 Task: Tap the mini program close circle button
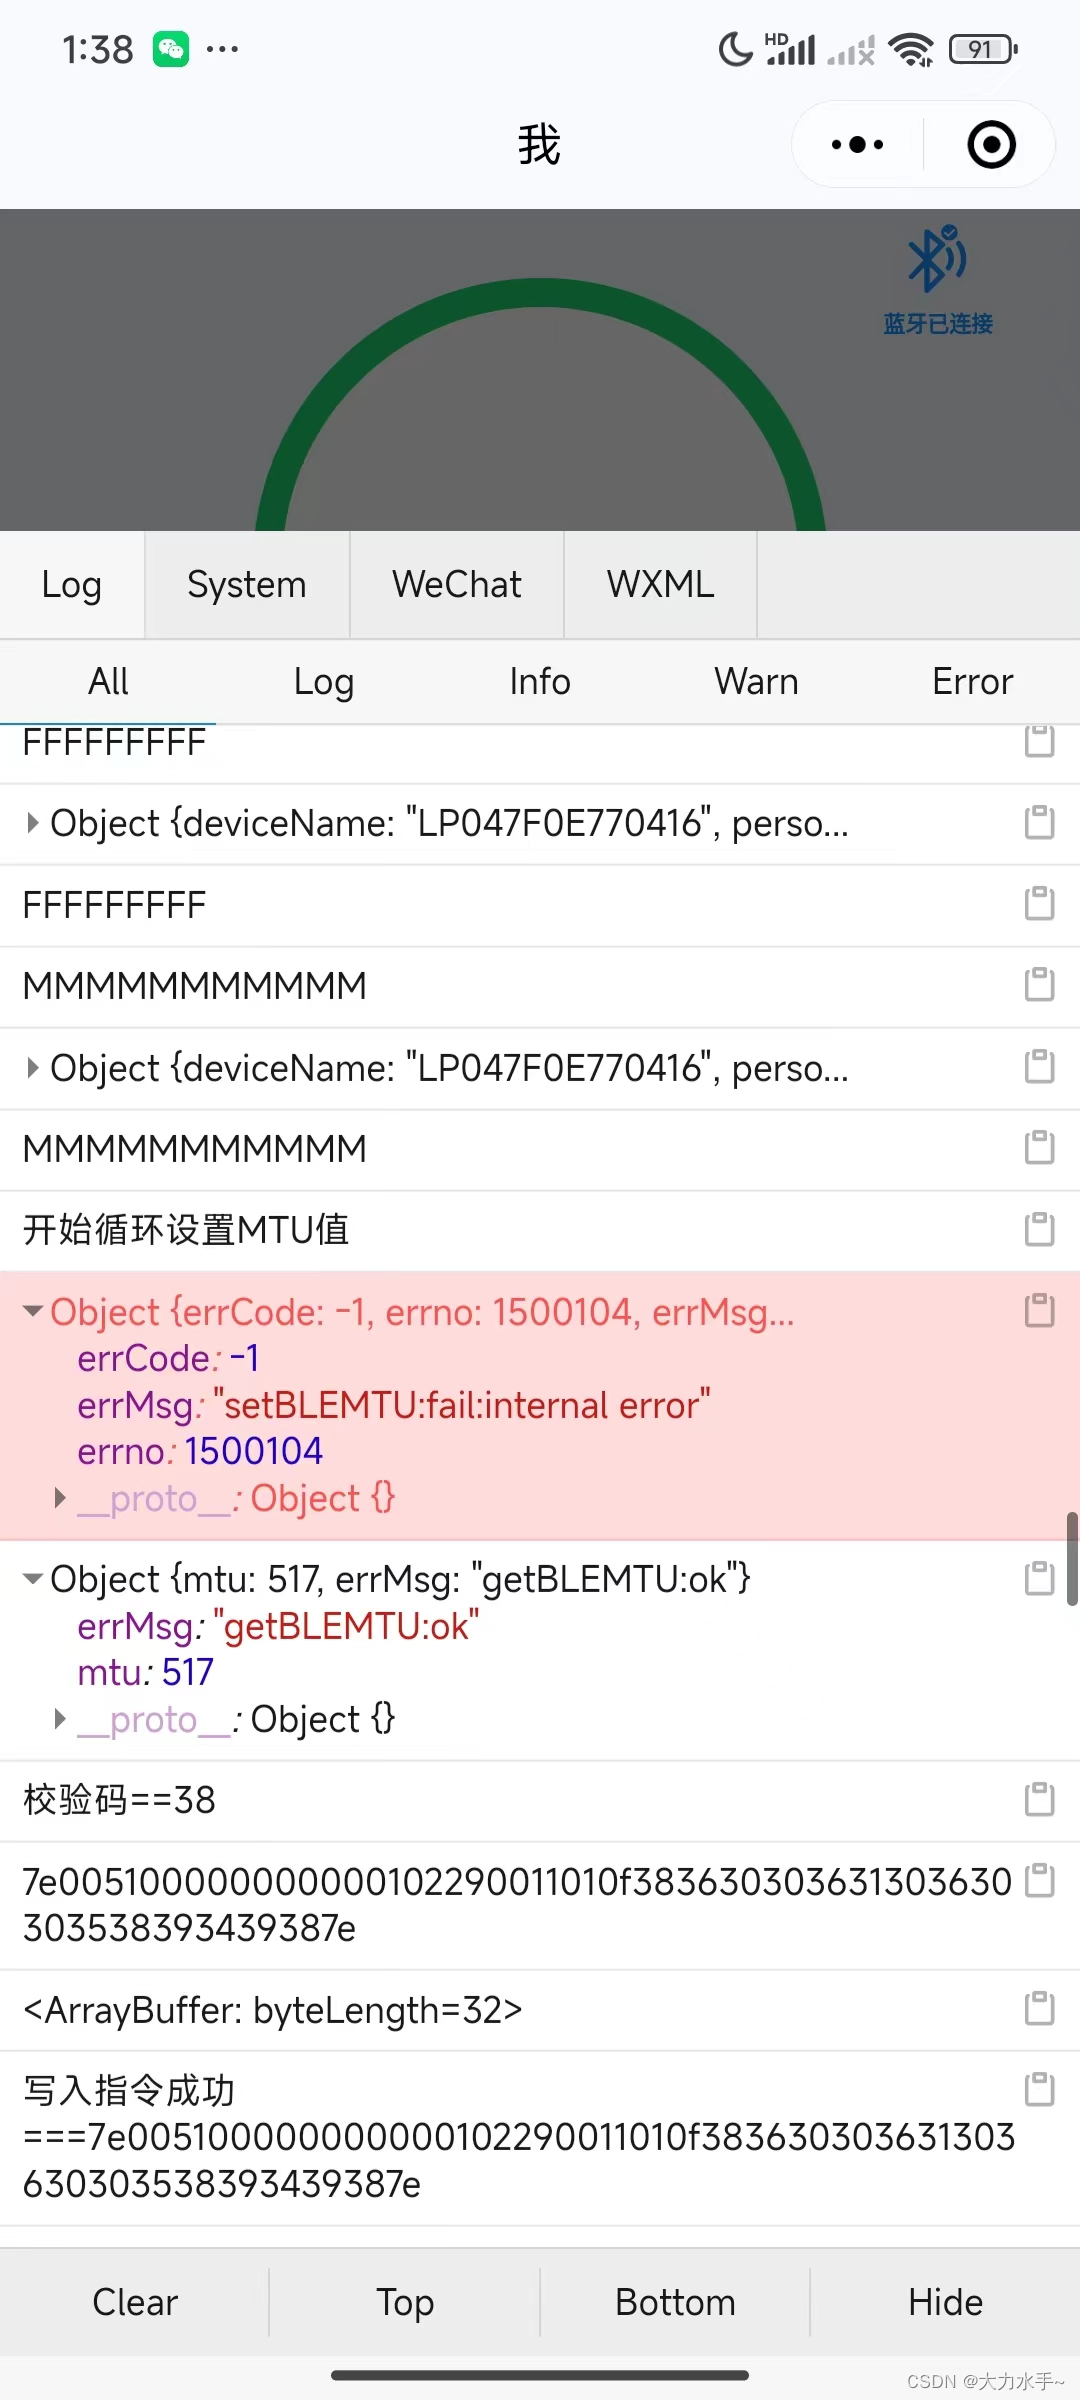pyautogui.click(x=991, y=145)
